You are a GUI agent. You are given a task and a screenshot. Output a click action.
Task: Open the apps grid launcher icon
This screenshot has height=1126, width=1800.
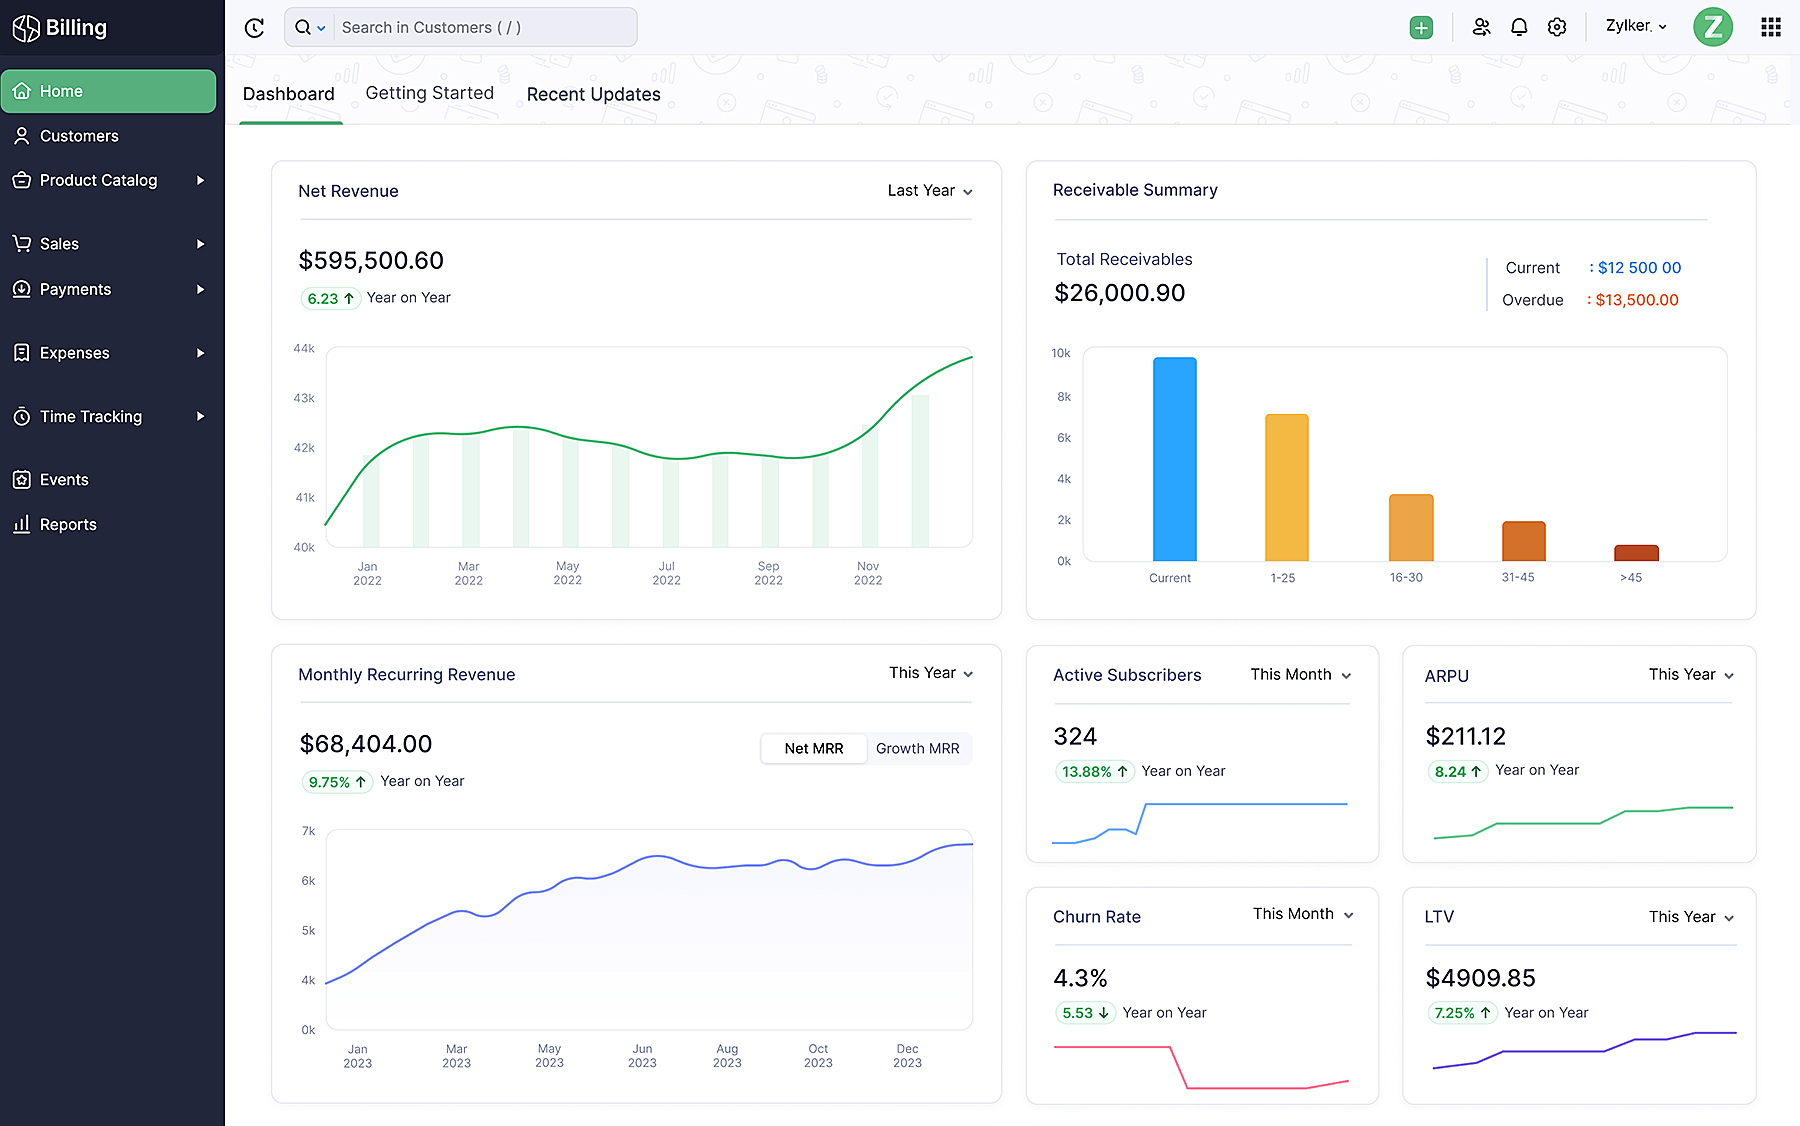pyautogui.click(x=1770, y=28)
